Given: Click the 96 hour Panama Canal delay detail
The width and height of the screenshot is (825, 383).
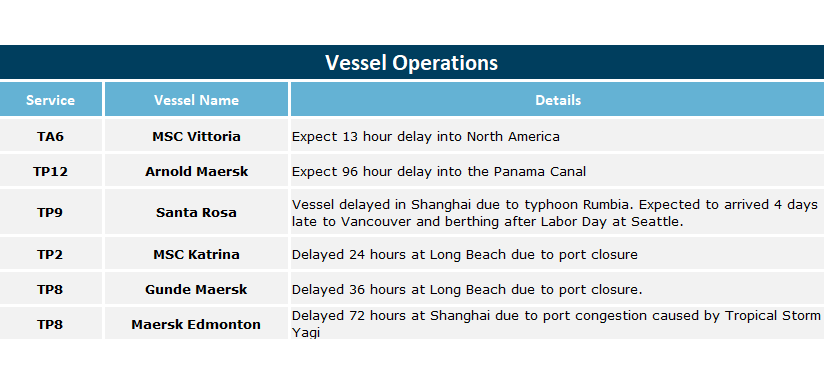Looking at the screenshot, I should (x=439, y=172).
